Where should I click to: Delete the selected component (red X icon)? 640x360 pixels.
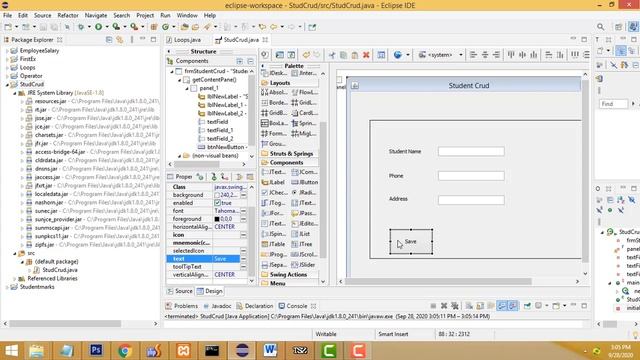pyautogui.click(x=366, y=55)
